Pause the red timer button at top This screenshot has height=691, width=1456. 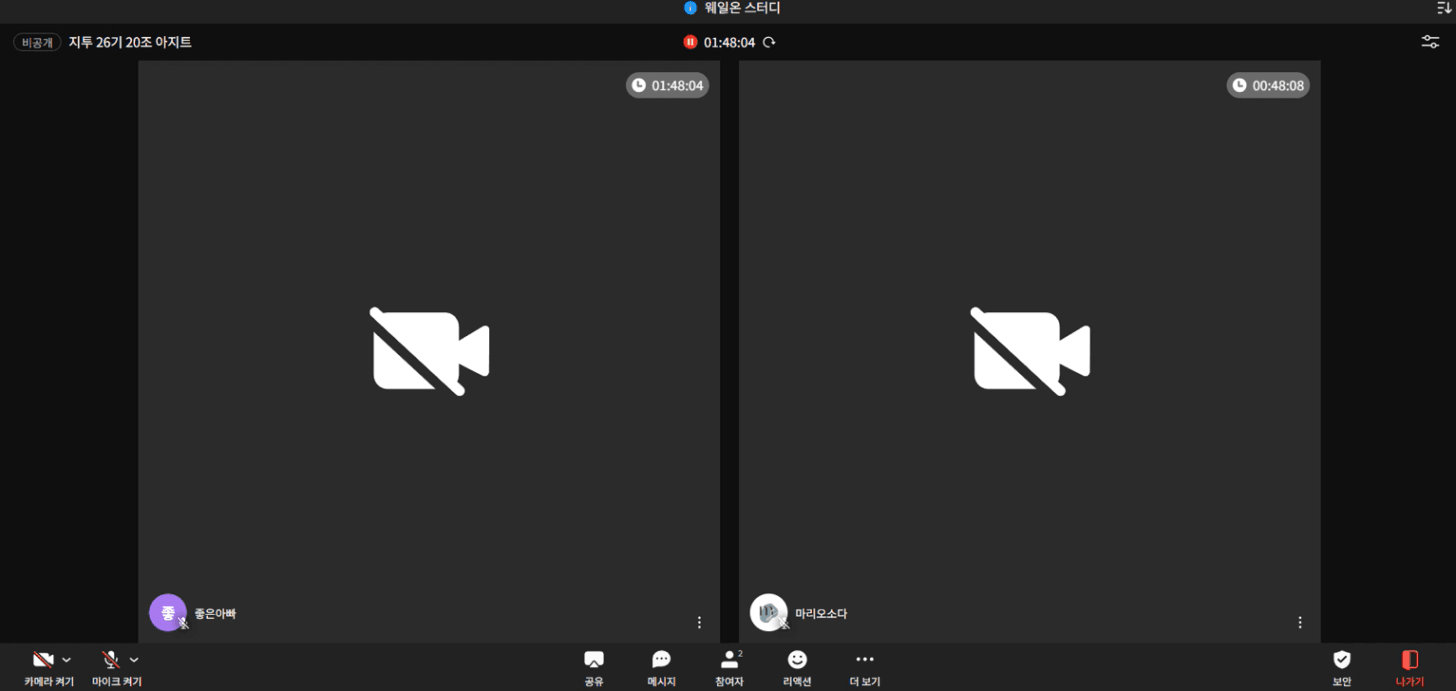point(690,42)
